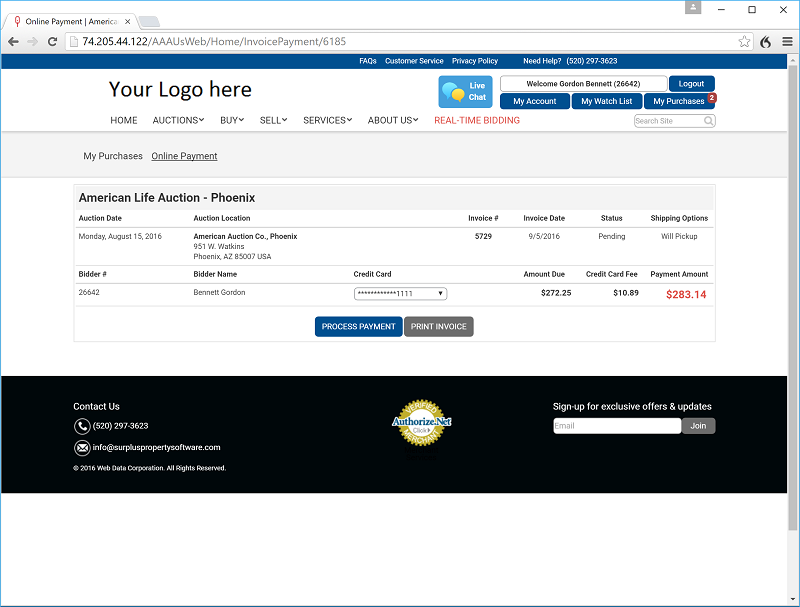Viewport: 800px width, 607px height.
Task: Click info@surpluspropertysoftware.com email link
Action: coord(157,447)
